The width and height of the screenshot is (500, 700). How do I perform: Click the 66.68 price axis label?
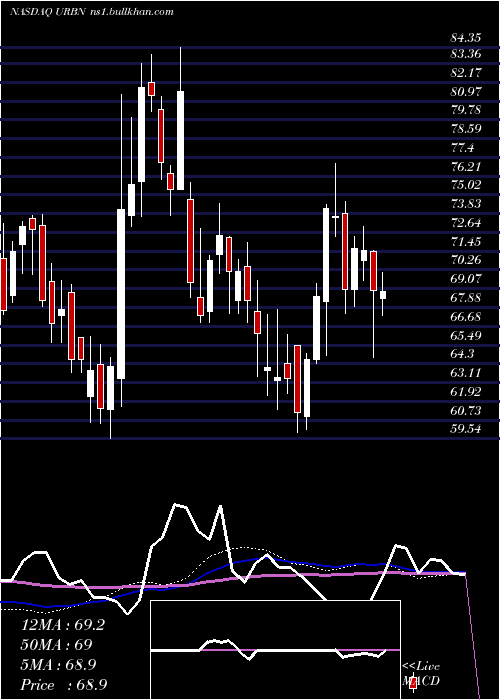(x=466, y=317)
